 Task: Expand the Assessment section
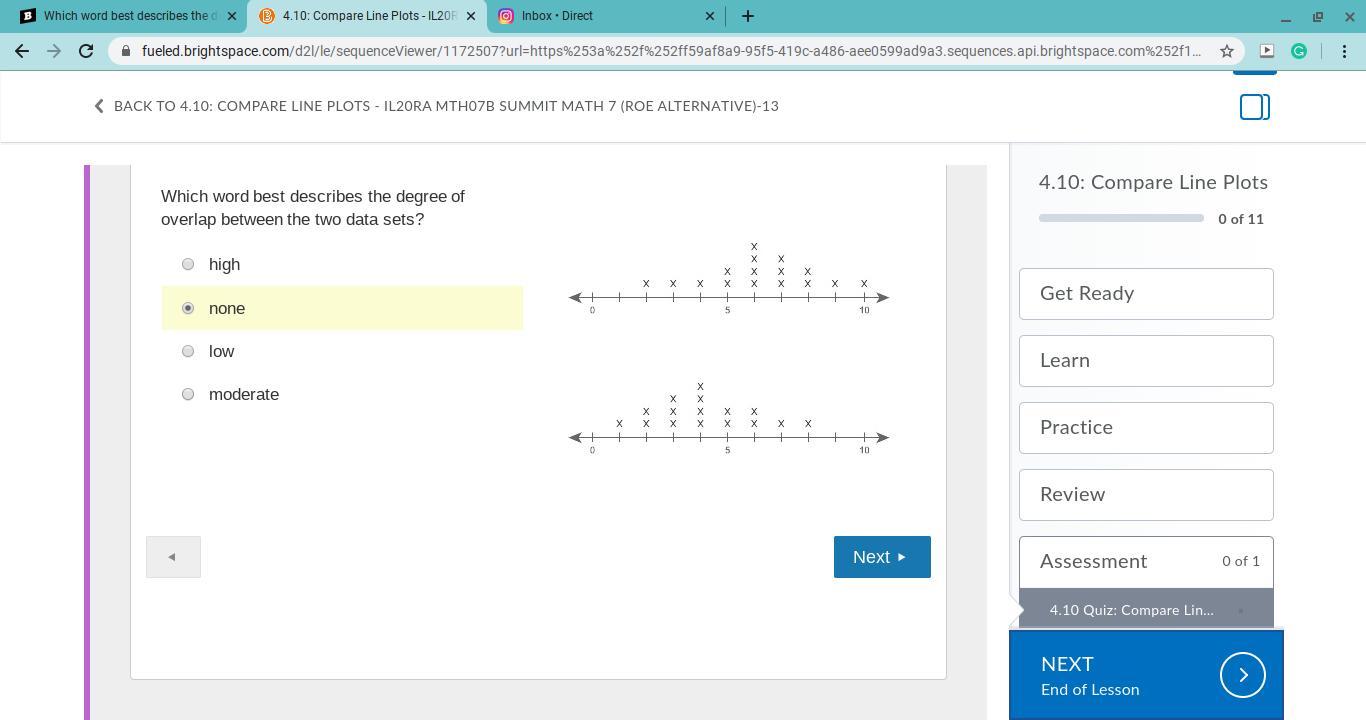coord(1146,562)
